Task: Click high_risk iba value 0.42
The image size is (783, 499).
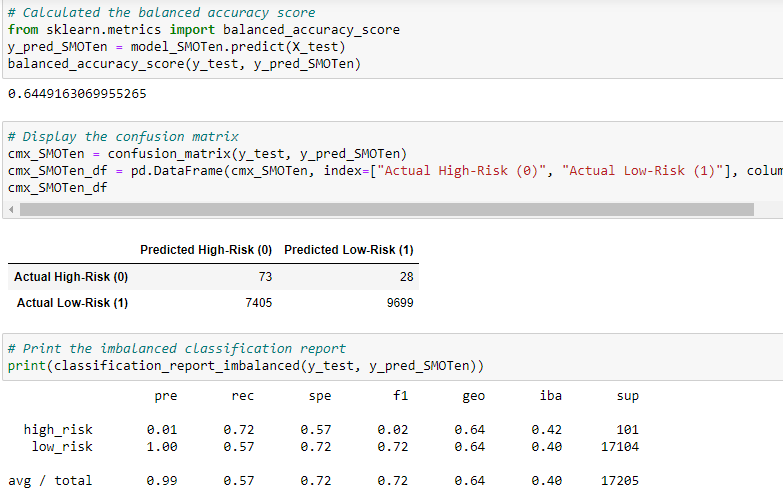Action: coord(547,430)
